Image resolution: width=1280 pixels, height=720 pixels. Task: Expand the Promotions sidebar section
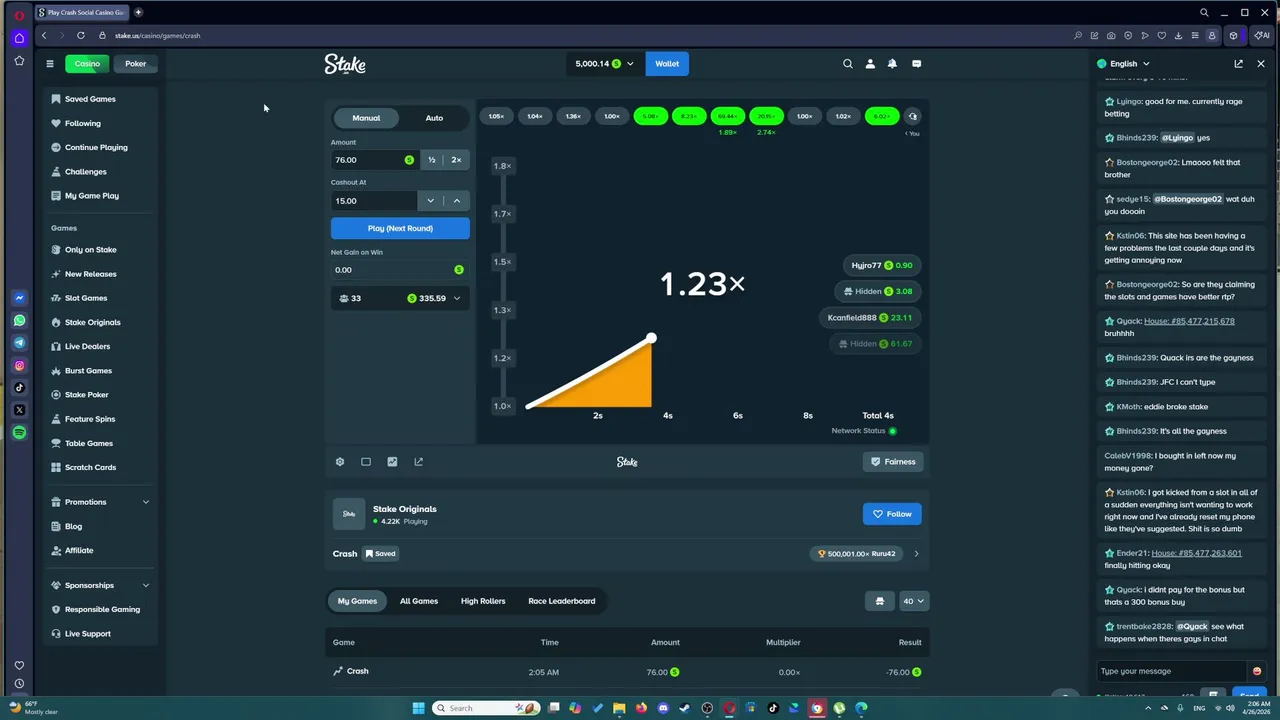tap(100, 502)
